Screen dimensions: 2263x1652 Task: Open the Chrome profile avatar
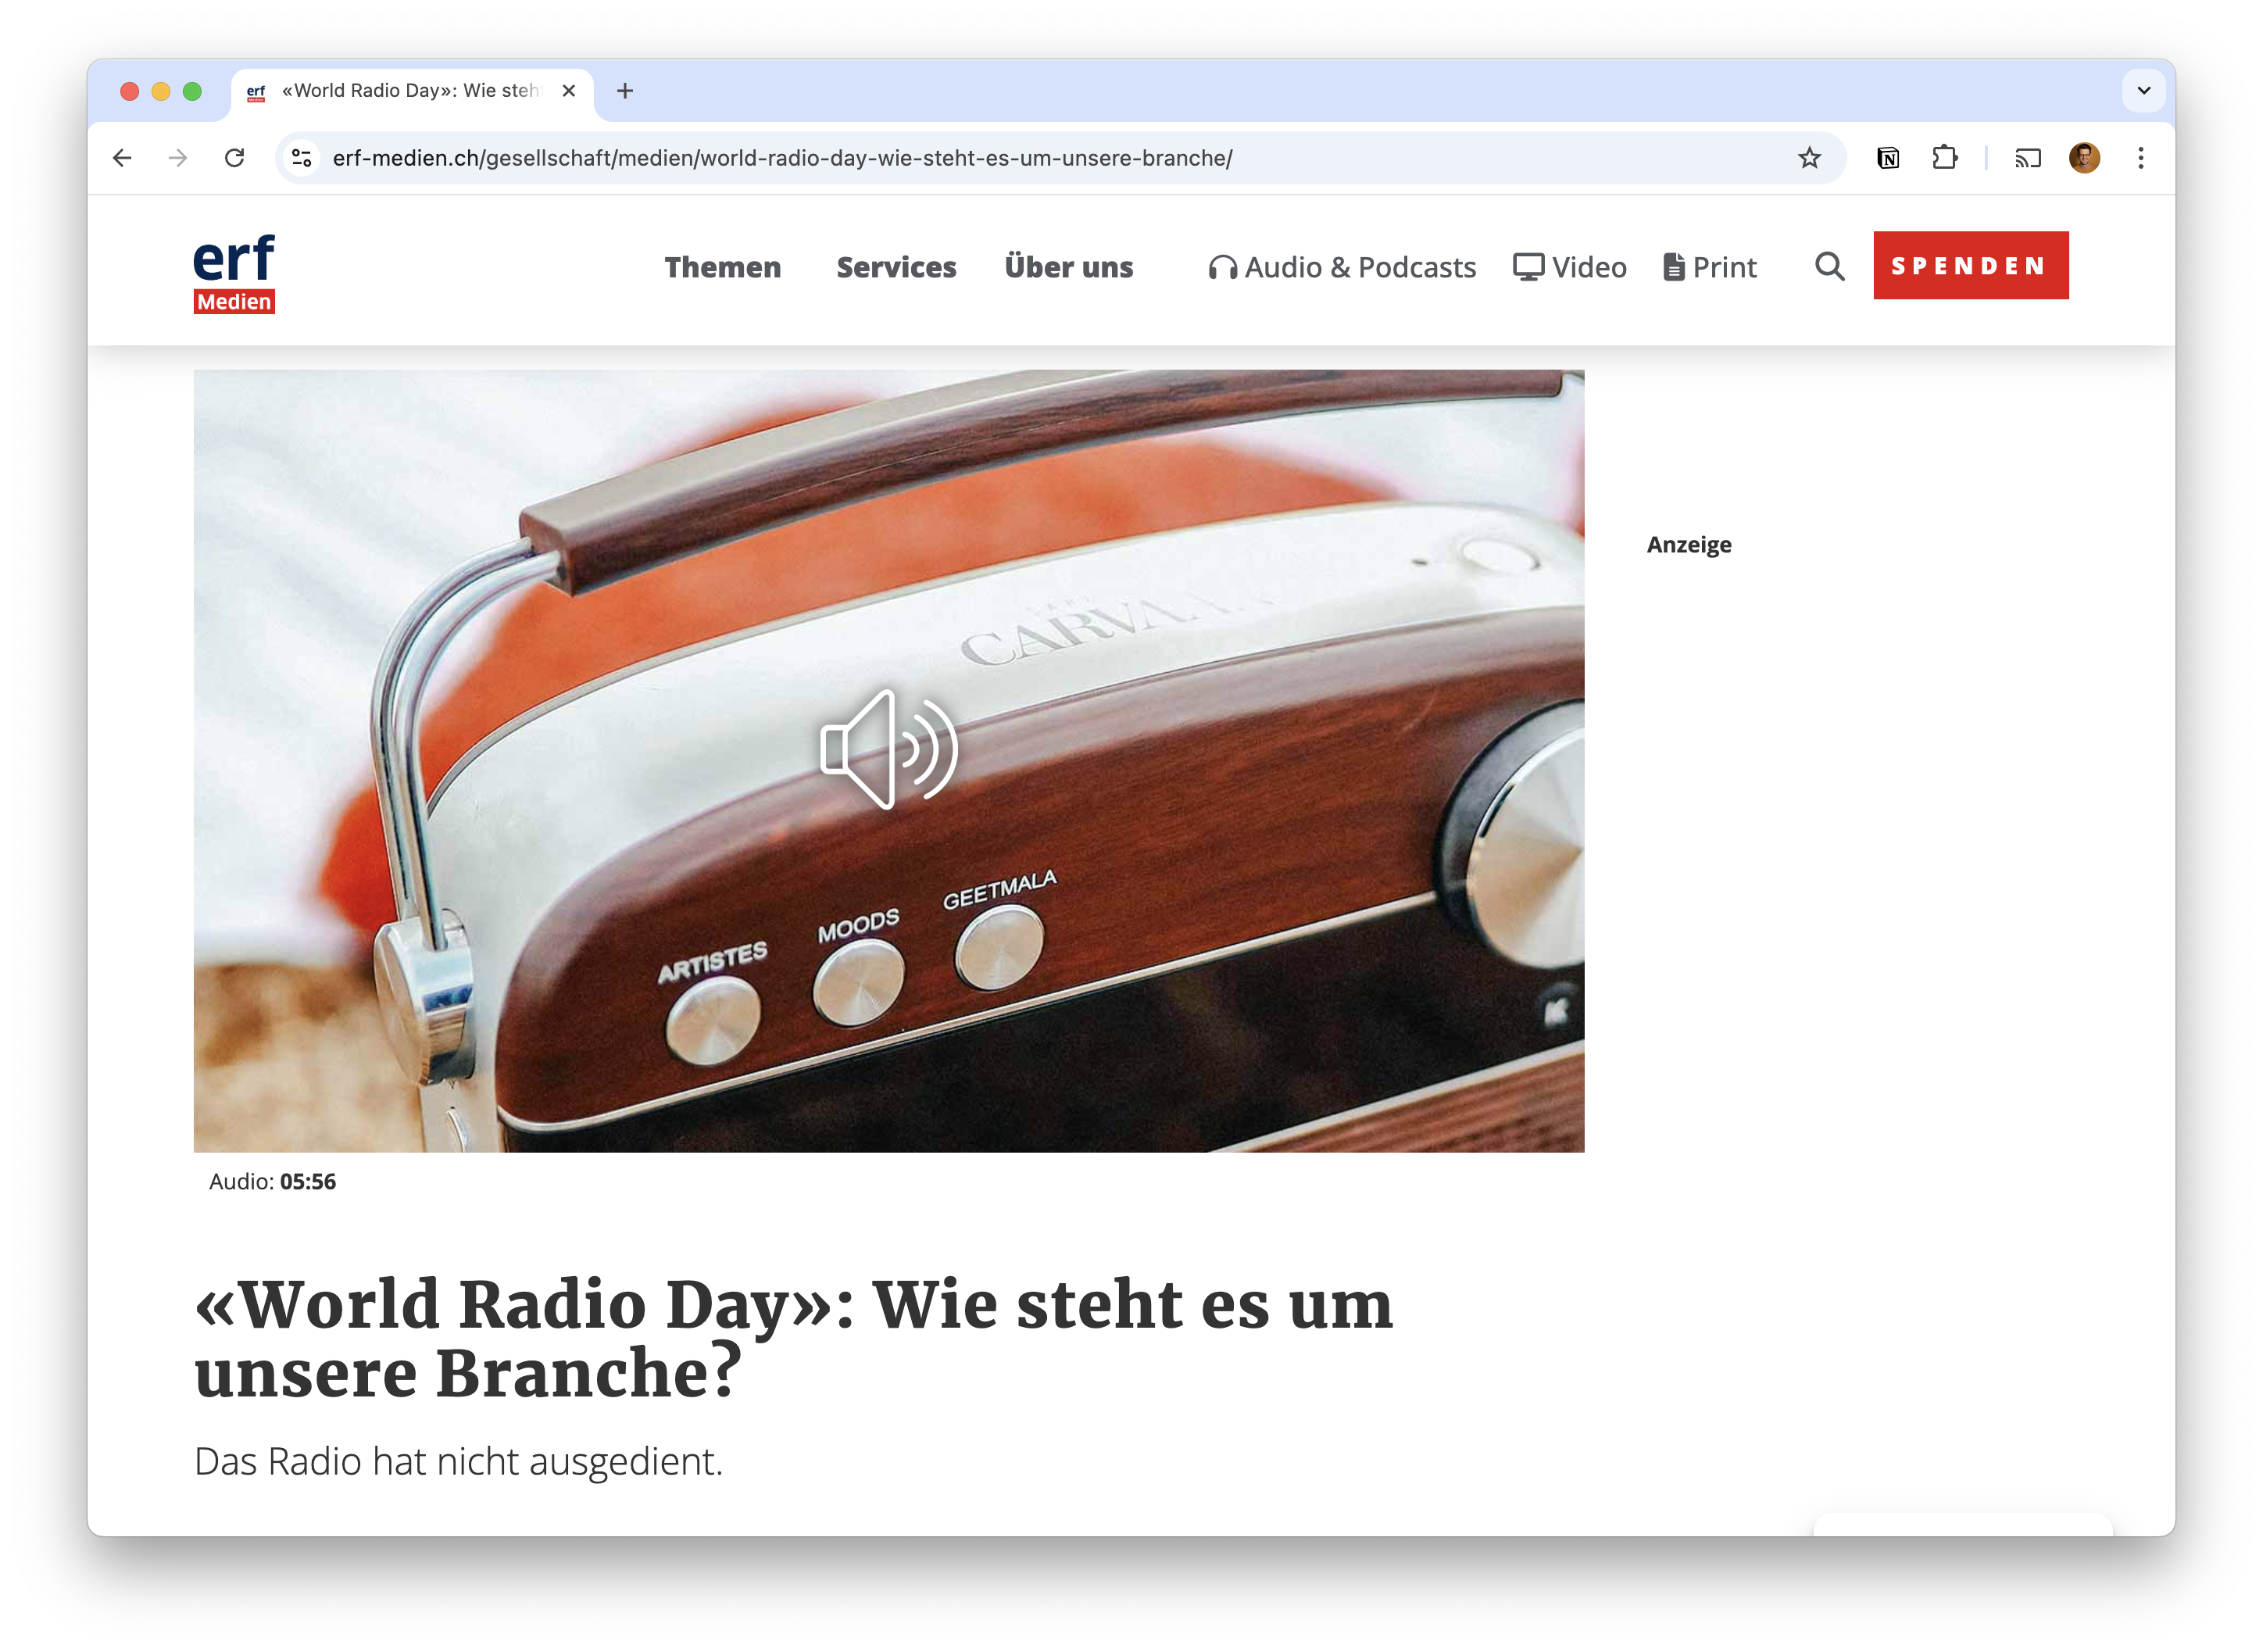click(2084, 158)
